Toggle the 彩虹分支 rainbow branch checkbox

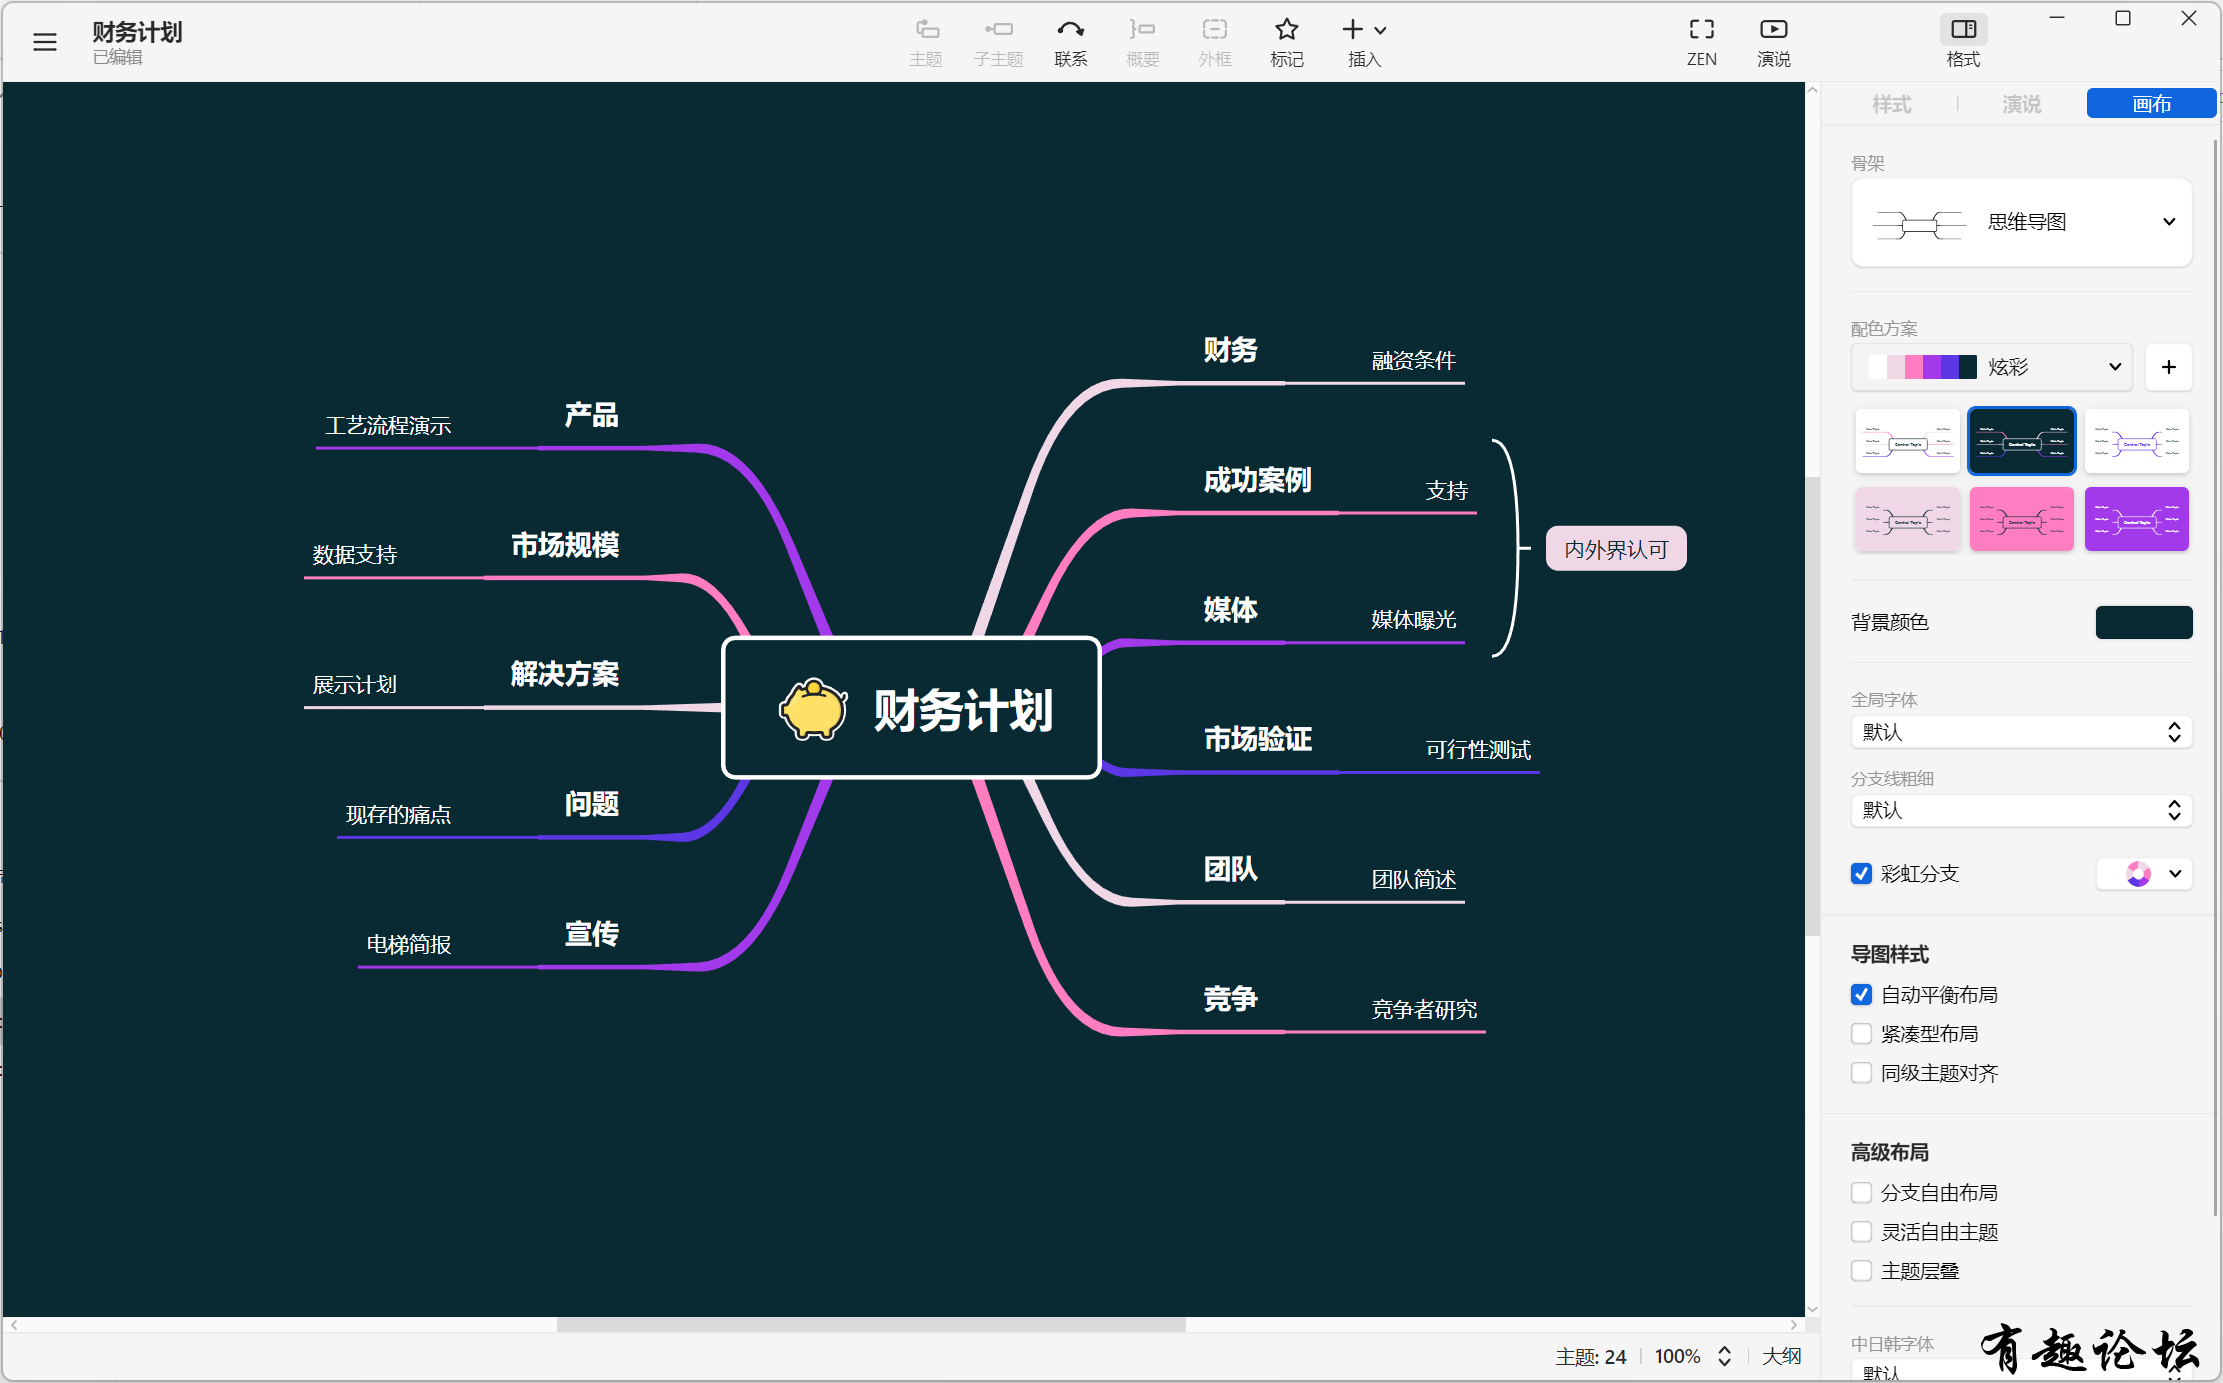[1861, 874]
